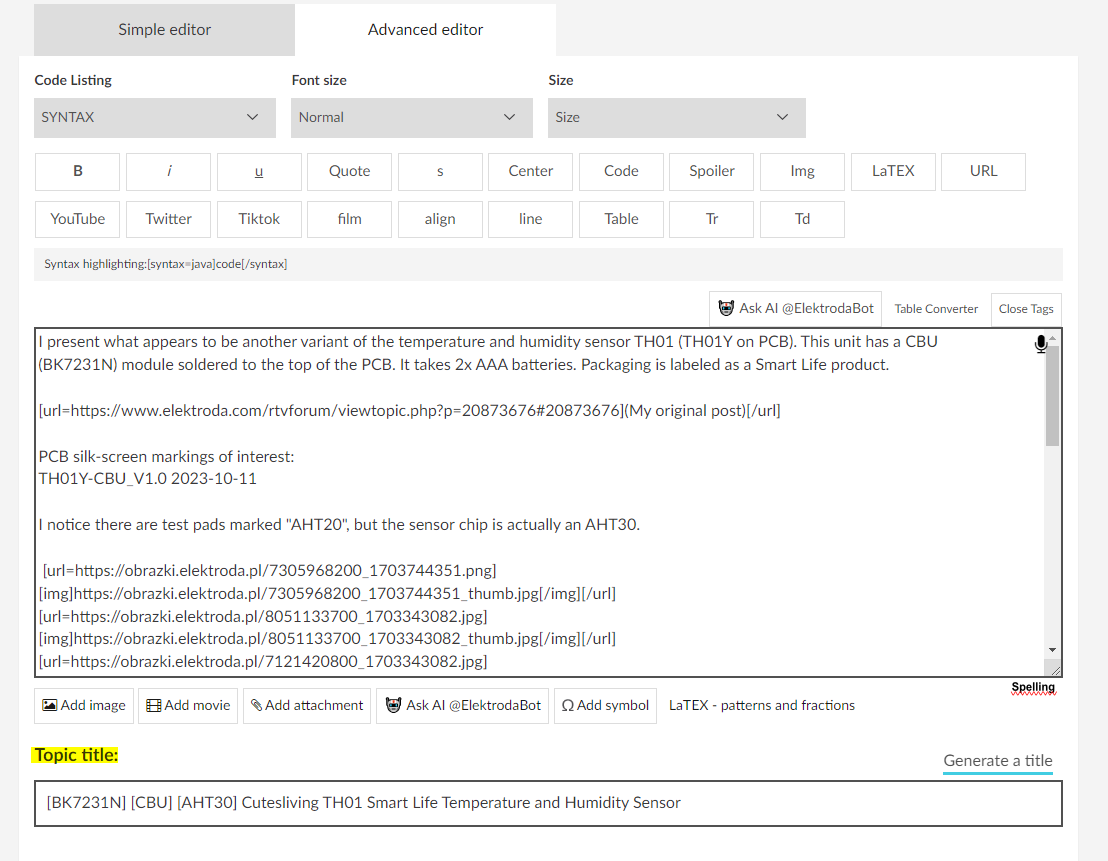The height and width of the screenshot is (861, 1108).
Task: Insert a Quote tag
Action: 349,171
